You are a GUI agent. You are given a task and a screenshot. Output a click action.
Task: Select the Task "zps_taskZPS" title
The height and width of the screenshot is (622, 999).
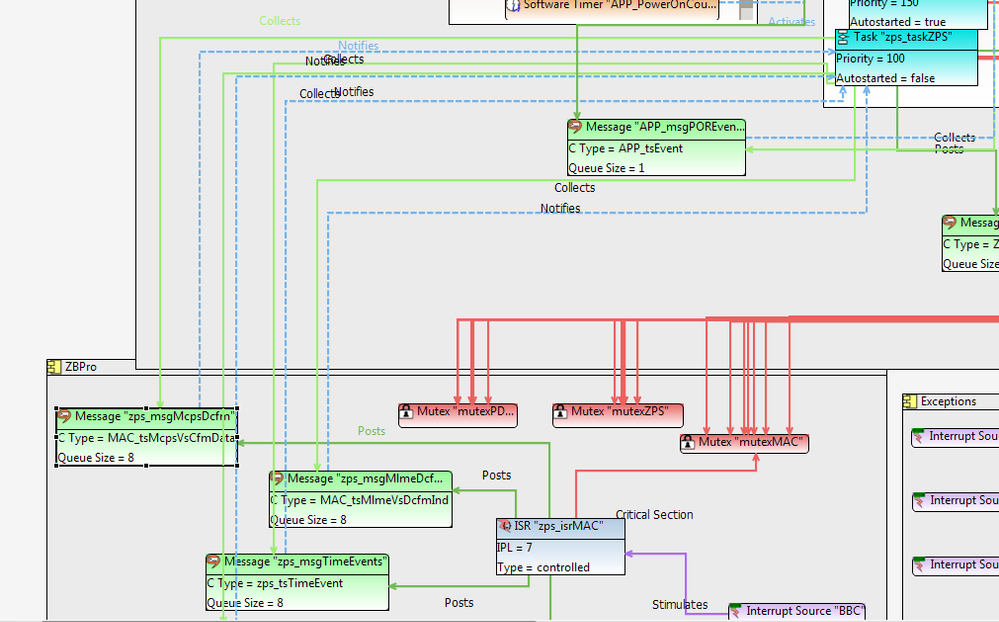[x=903, y=37]
